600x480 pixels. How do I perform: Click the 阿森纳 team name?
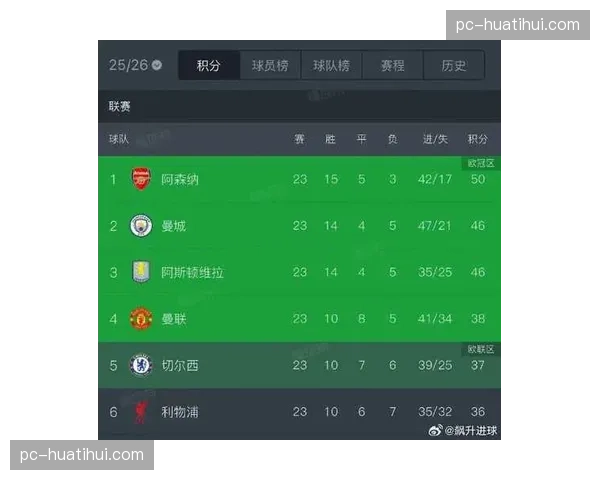point(180,180)
